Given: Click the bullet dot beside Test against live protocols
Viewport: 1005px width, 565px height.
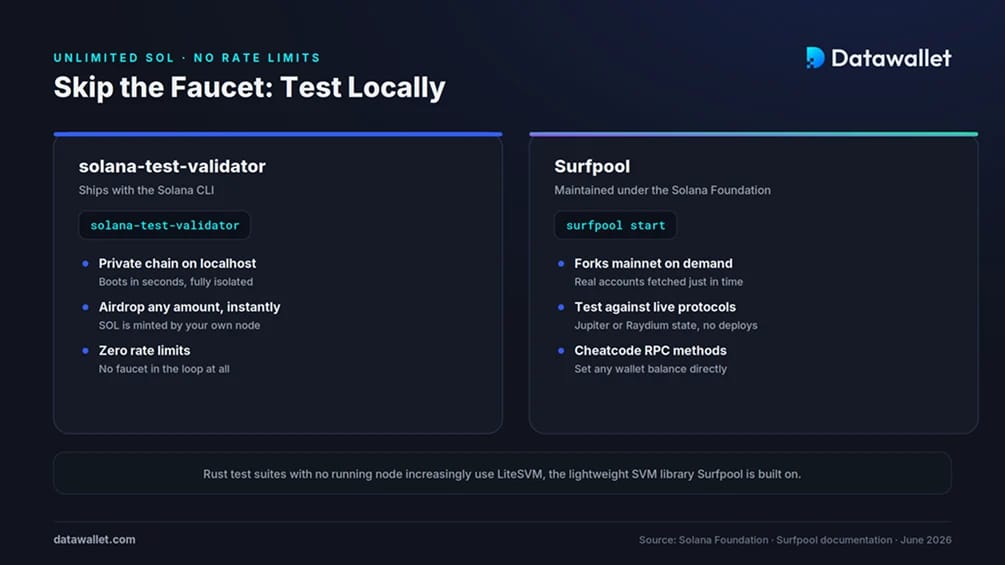Looking at the screenshot, I should point(561,307).
